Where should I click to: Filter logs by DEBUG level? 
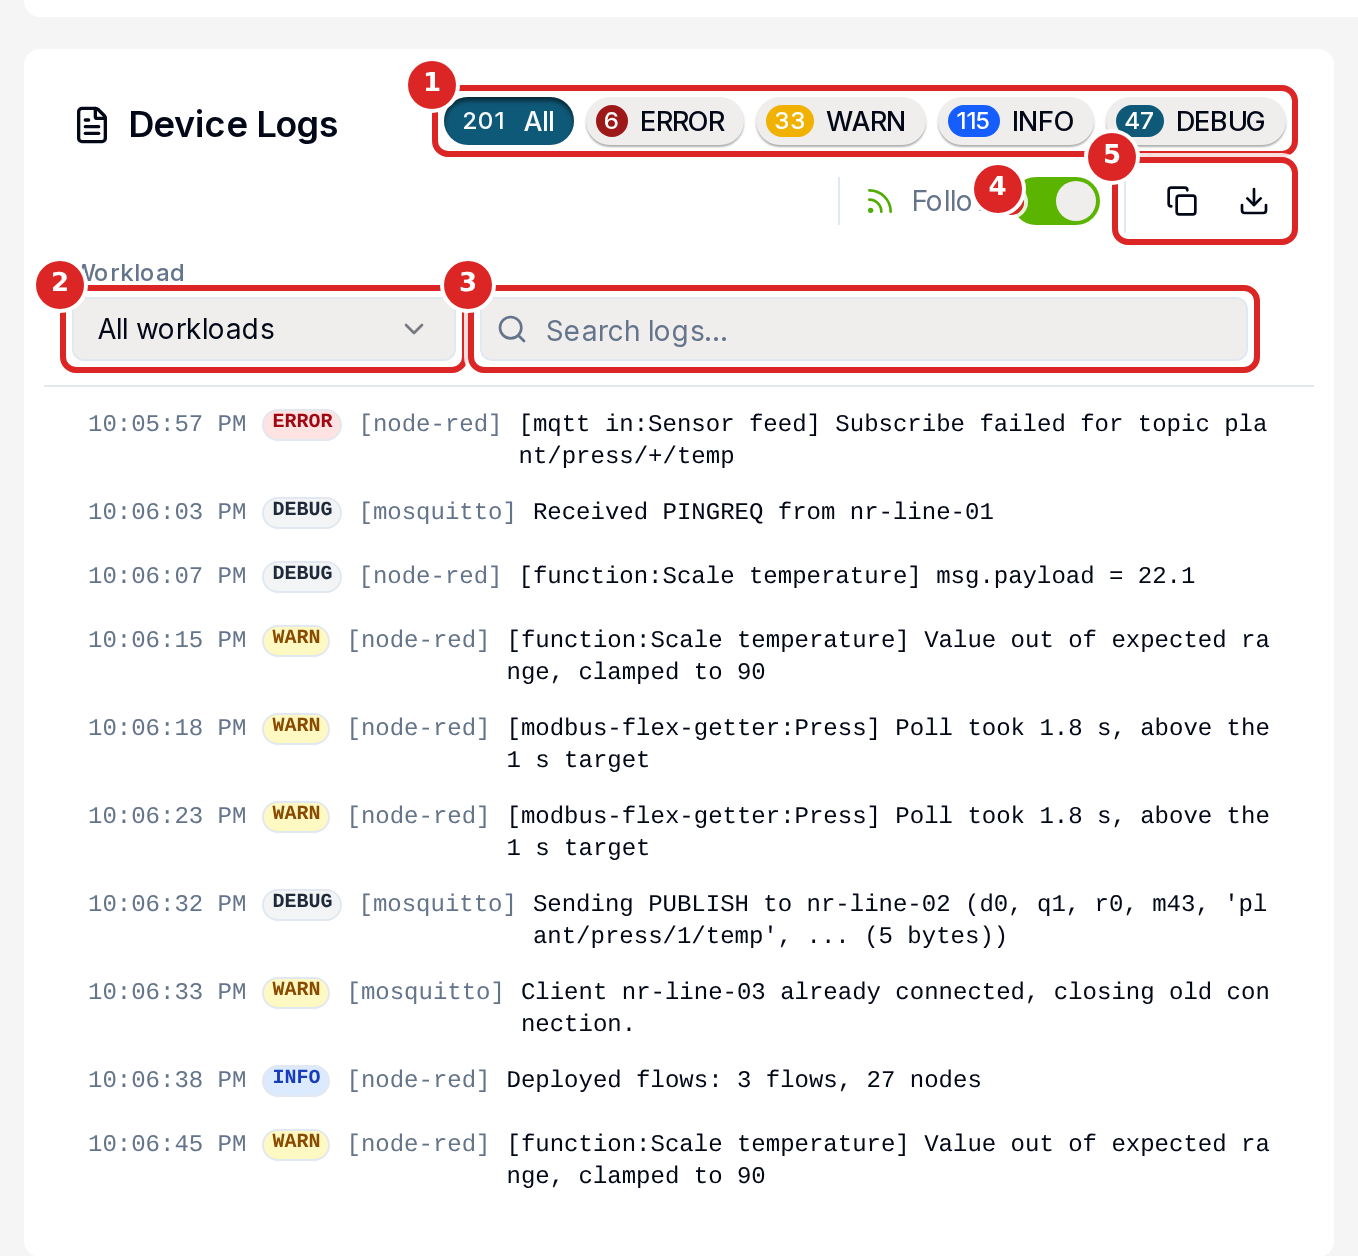[x=1195, y=121]
